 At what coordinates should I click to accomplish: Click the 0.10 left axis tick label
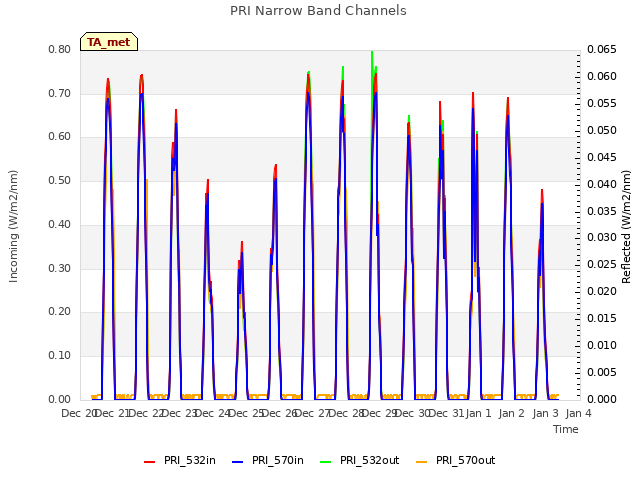60,356
